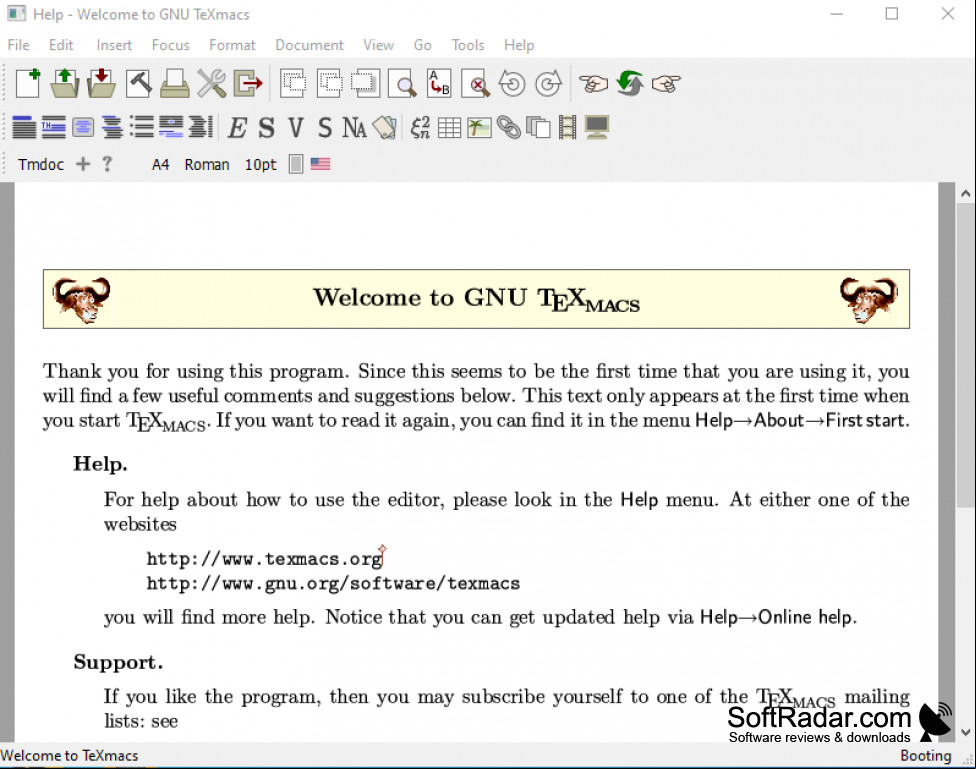Screen dimensions: 976x769
Task: Open the Tools menu
Action: (x=468, y=45)
